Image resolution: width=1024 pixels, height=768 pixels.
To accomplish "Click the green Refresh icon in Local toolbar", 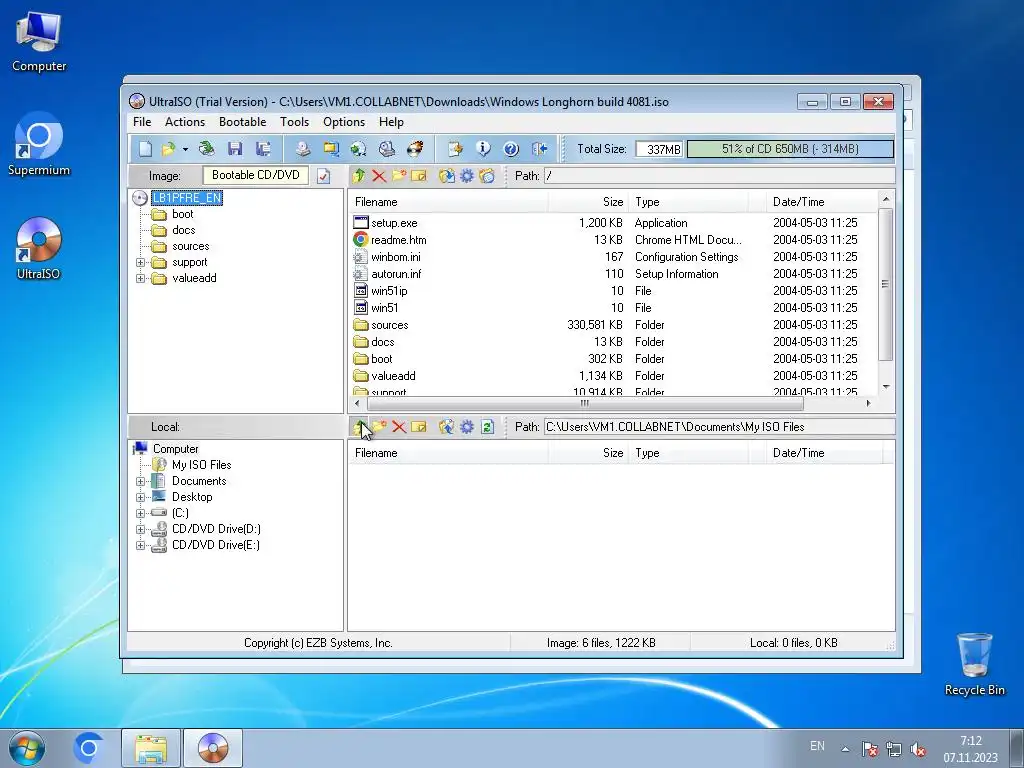I will (x=487, y=427).
